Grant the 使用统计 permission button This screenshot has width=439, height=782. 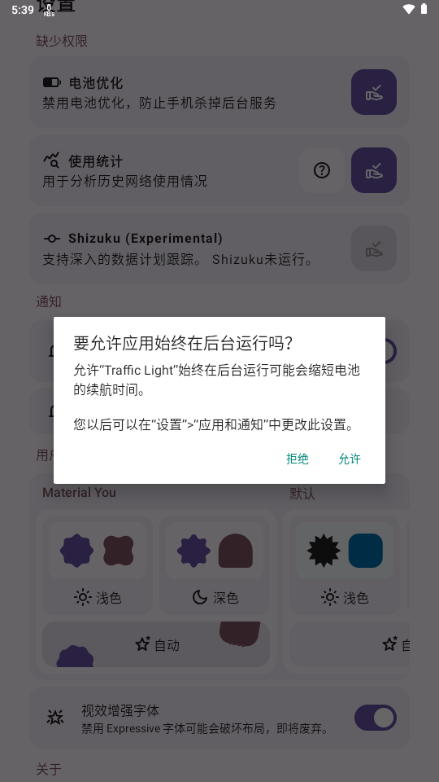click(374, 170)
